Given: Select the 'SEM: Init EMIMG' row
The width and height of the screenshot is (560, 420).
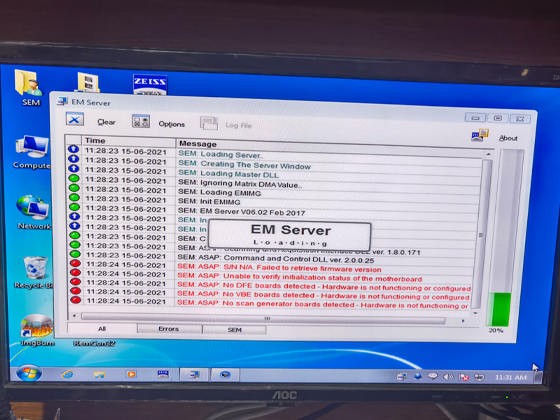Looking at the screenshot, I should (273, 202).
